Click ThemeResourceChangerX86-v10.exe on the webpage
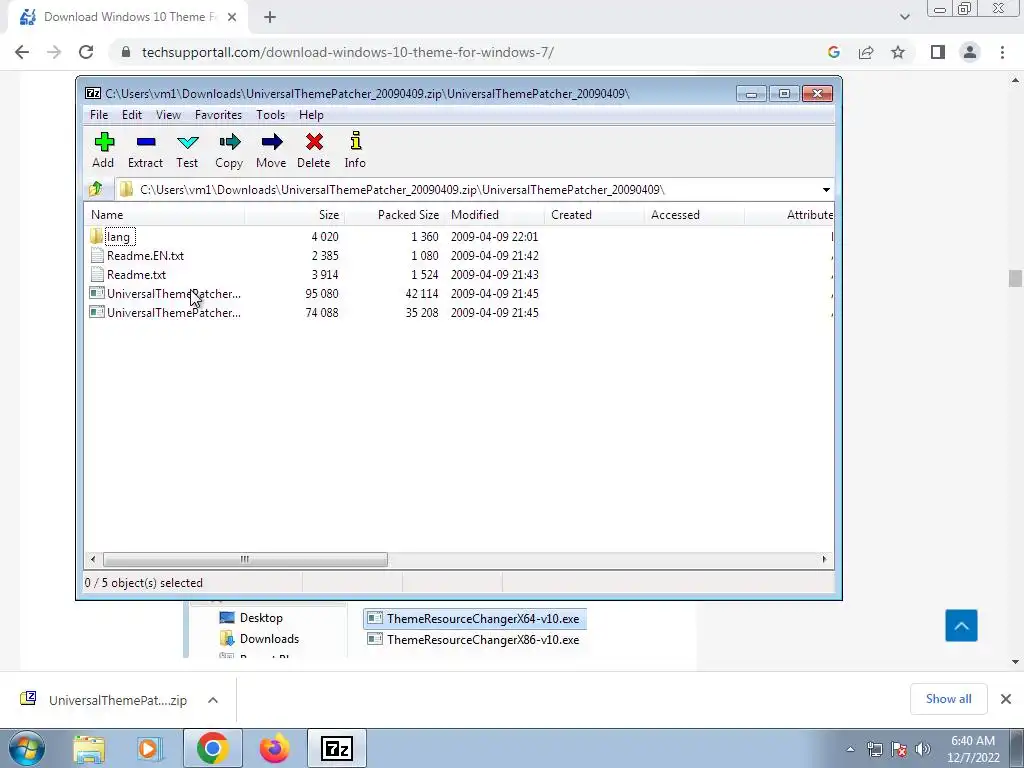Screen dimensions: 1024x768 coord(474,639)
